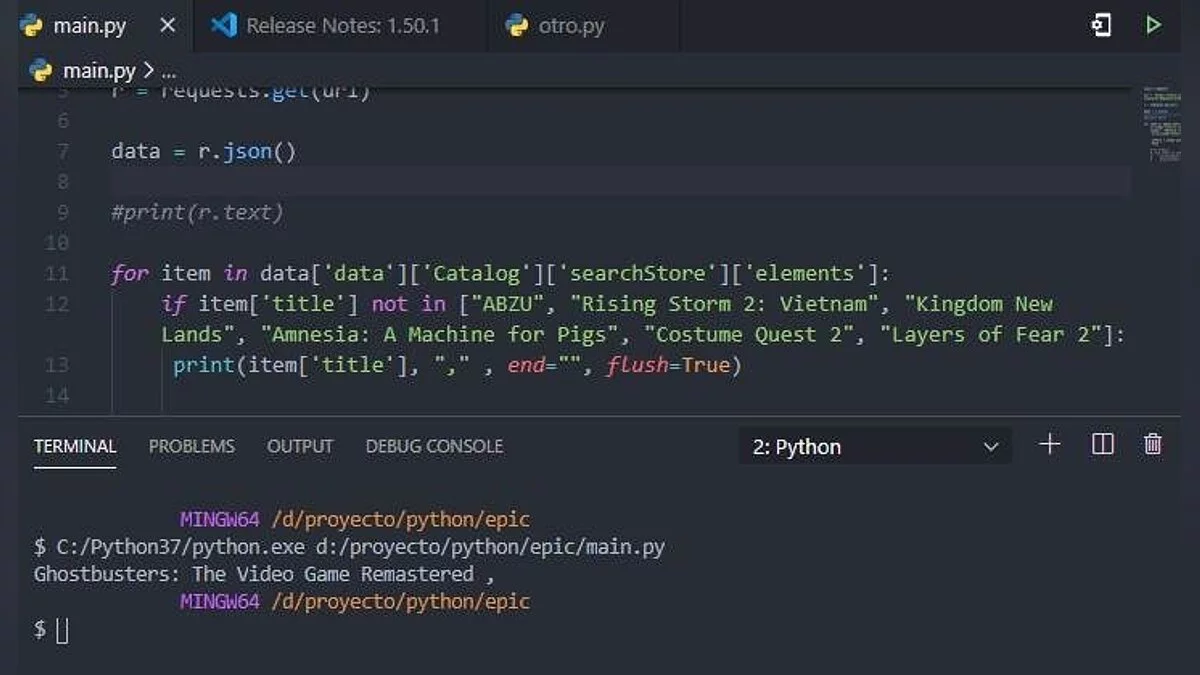The image size is (1200, 675).
Task: Show the DEBUG CONSOLE tab
Action: (434, 446)
